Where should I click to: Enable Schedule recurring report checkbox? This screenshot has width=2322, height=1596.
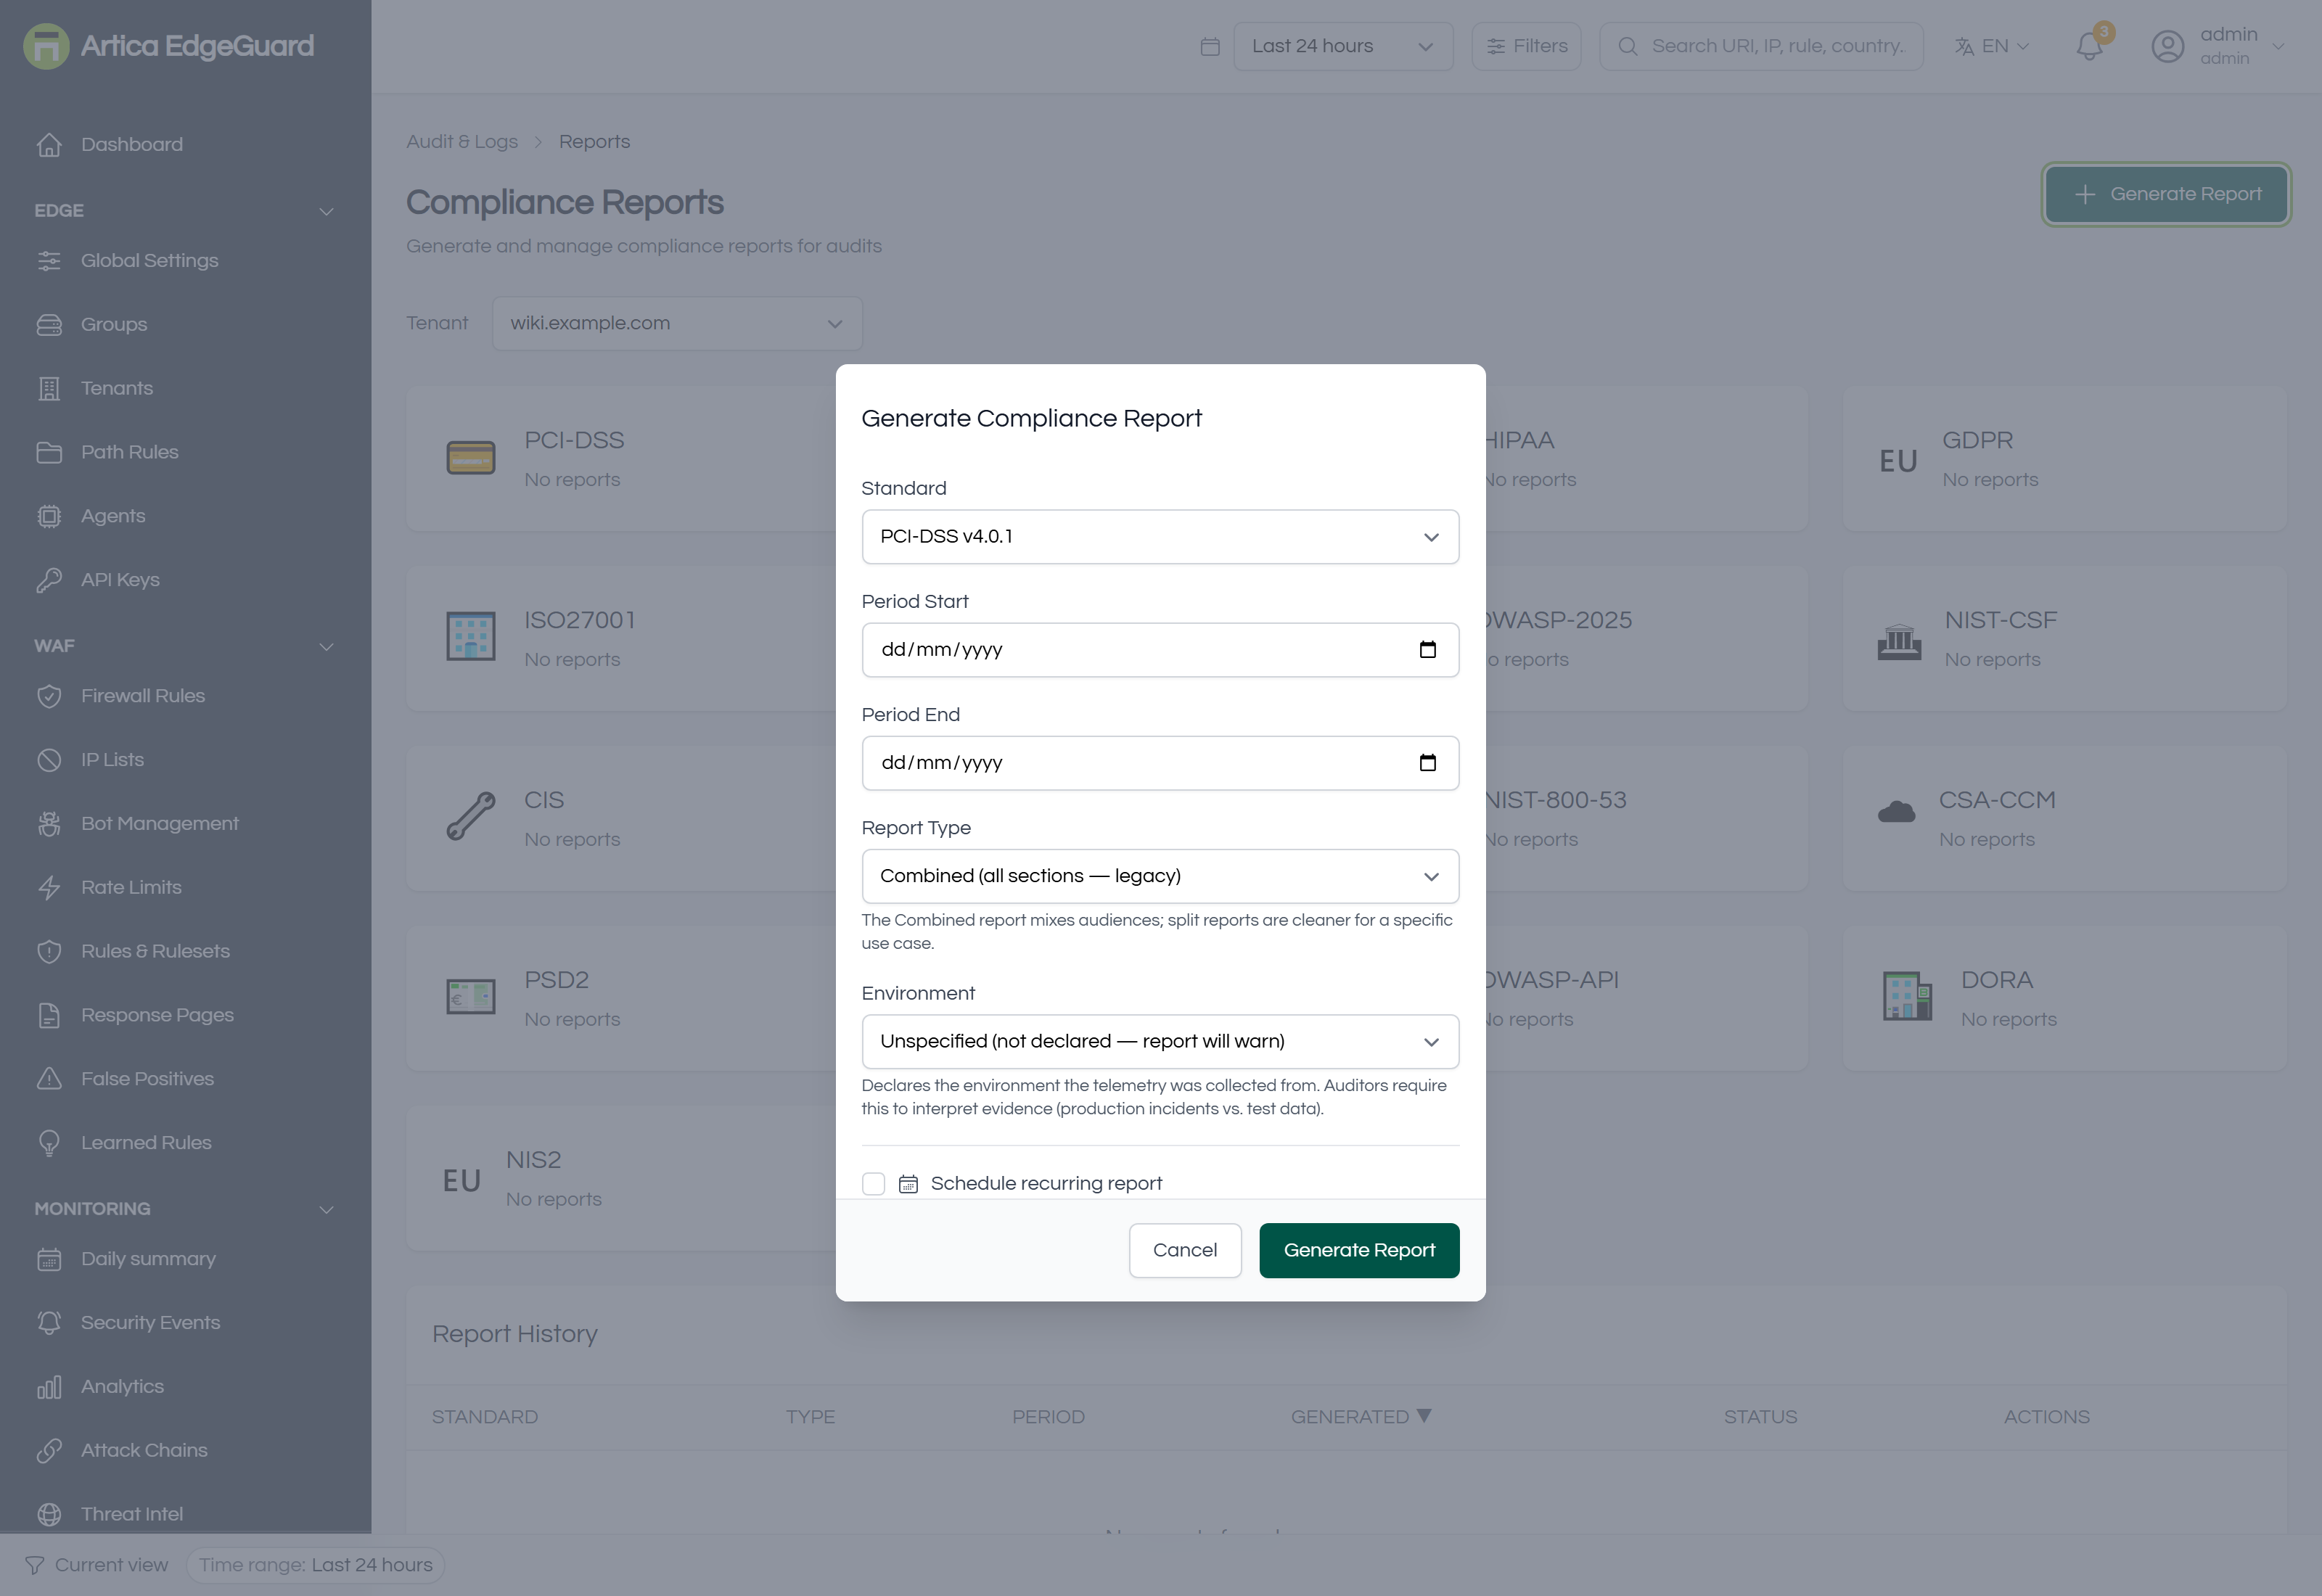coord(873,1184)
